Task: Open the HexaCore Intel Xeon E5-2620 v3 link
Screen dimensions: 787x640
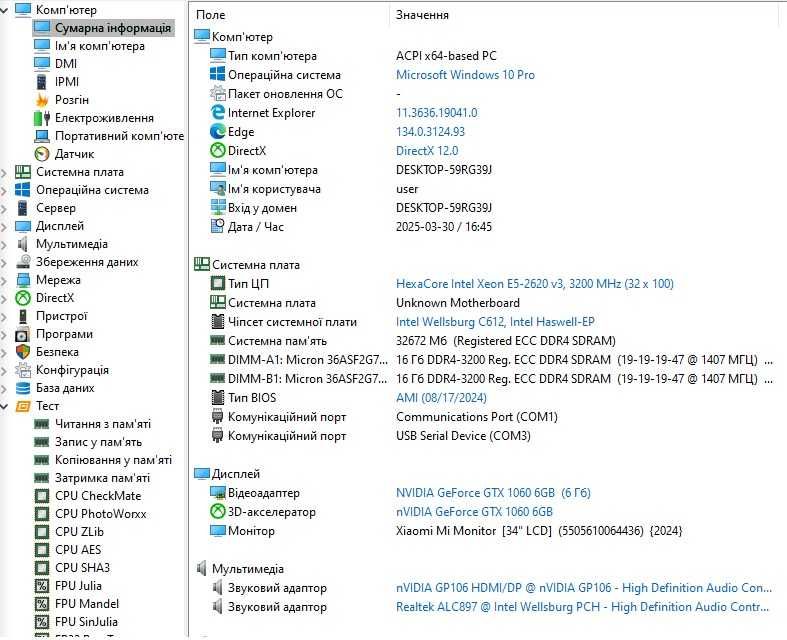Action: click(535, 284)
